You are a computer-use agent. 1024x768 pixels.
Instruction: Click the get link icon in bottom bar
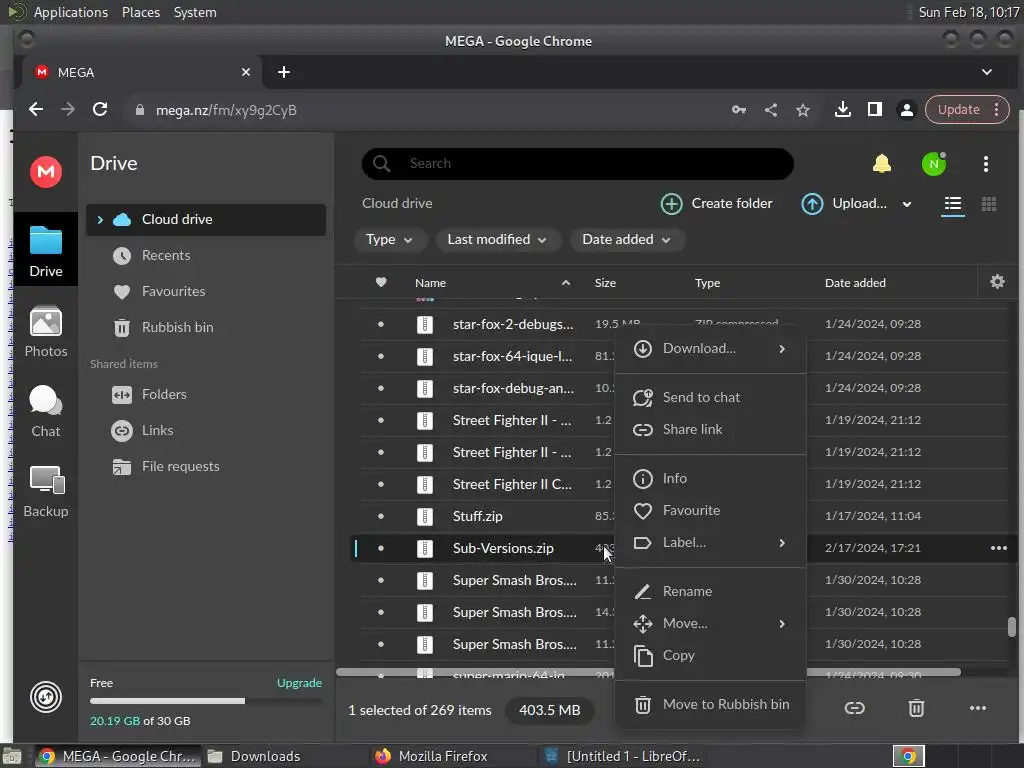click(x=854, y=708)
